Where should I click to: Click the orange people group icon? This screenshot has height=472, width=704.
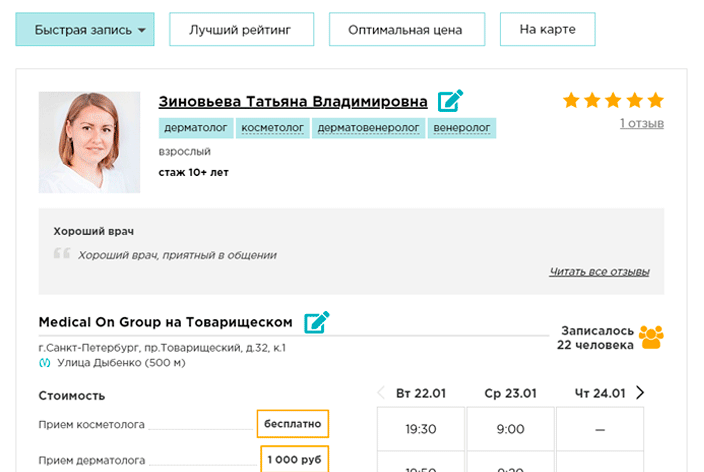[x=652, y=337]
